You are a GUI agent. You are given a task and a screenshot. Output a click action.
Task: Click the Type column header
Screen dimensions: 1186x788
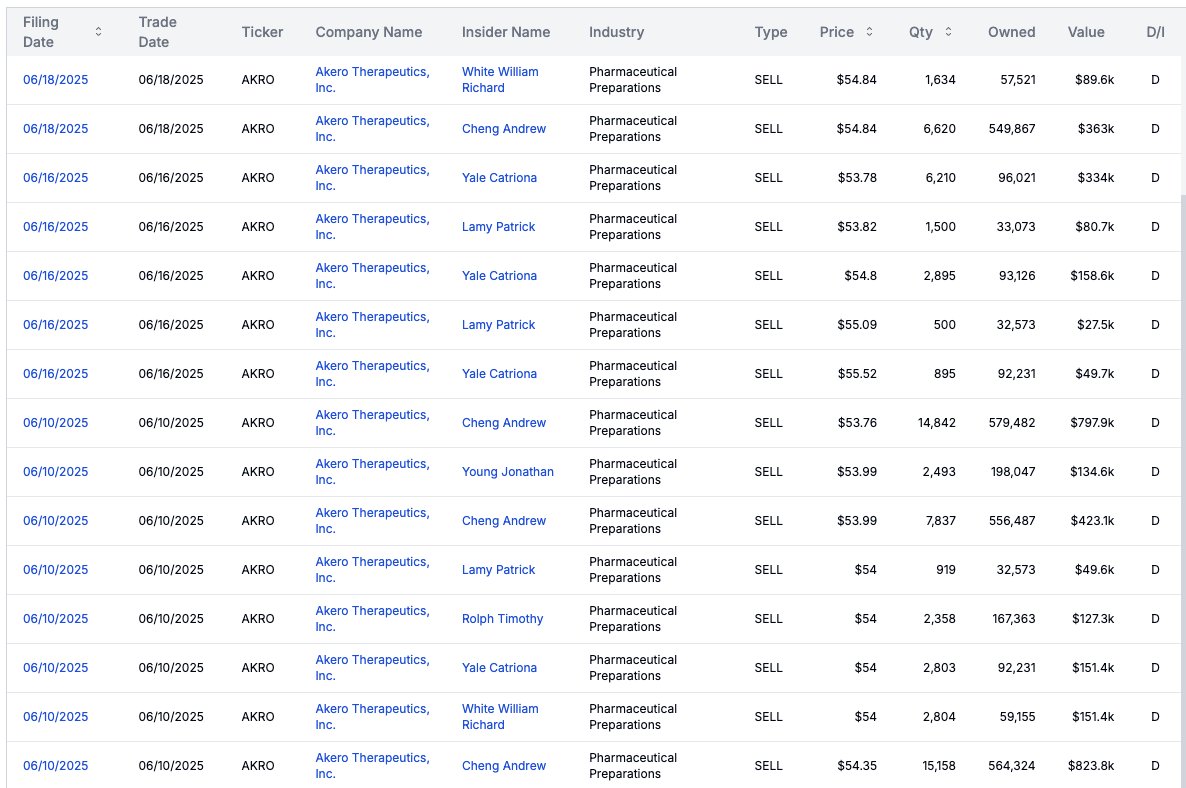coord(771,32)
